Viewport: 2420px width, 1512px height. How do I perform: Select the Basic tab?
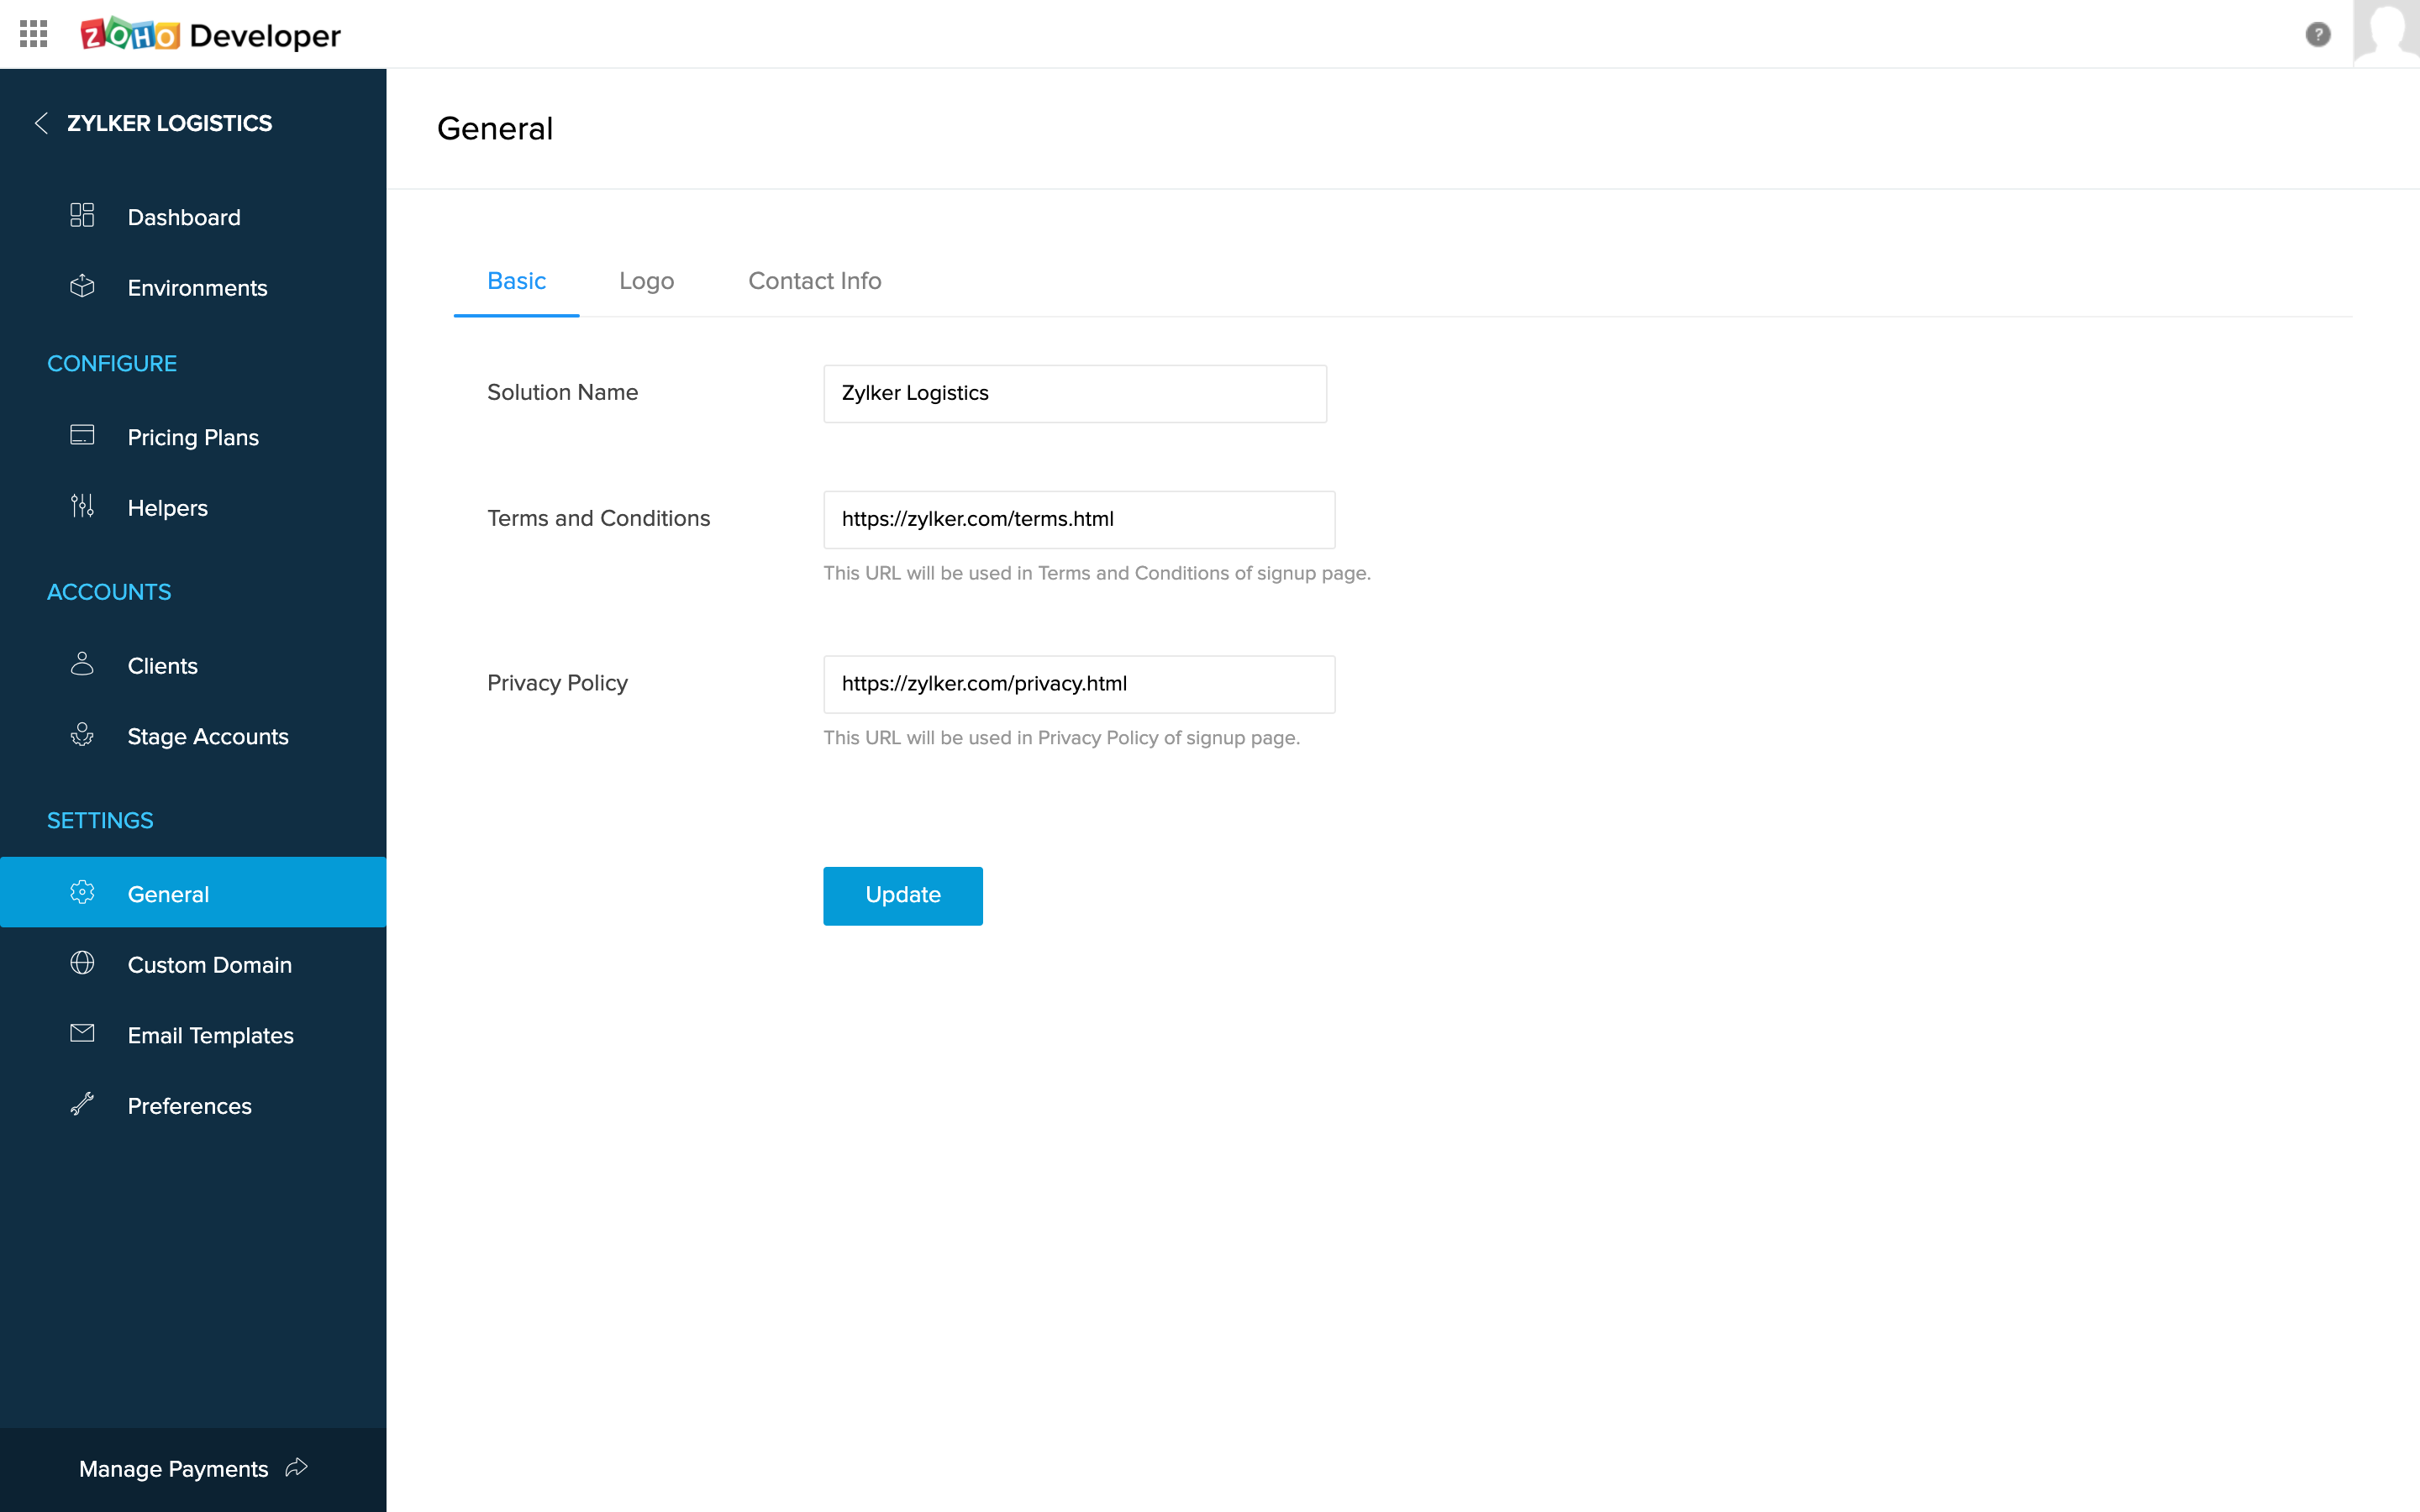pyautogui.click(x=516, y=281)
